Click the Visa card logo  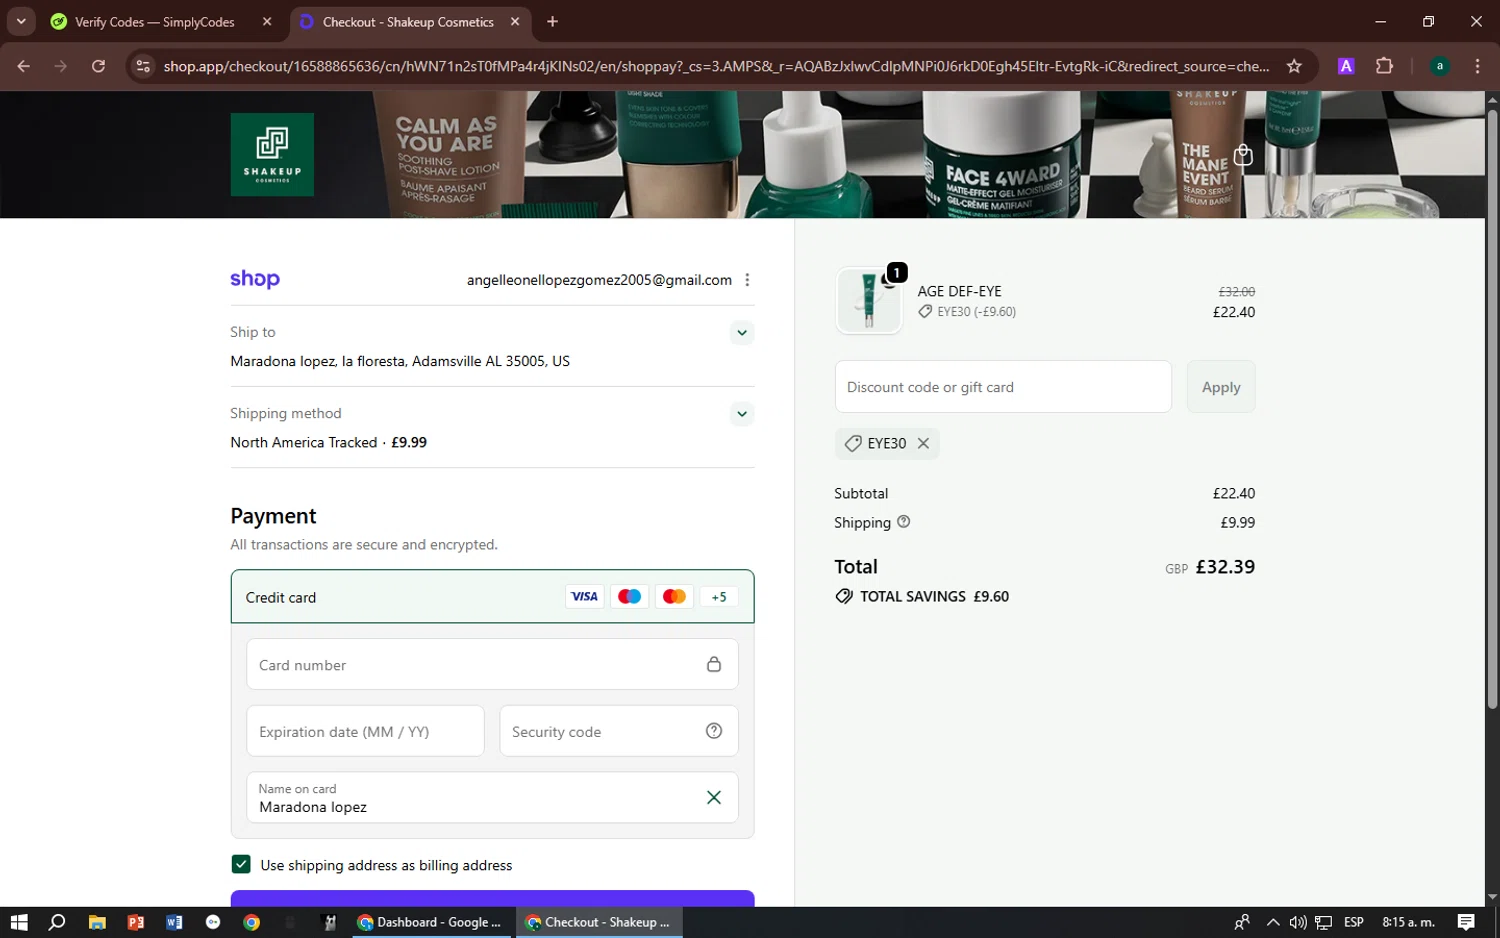(x=584, y=597)
